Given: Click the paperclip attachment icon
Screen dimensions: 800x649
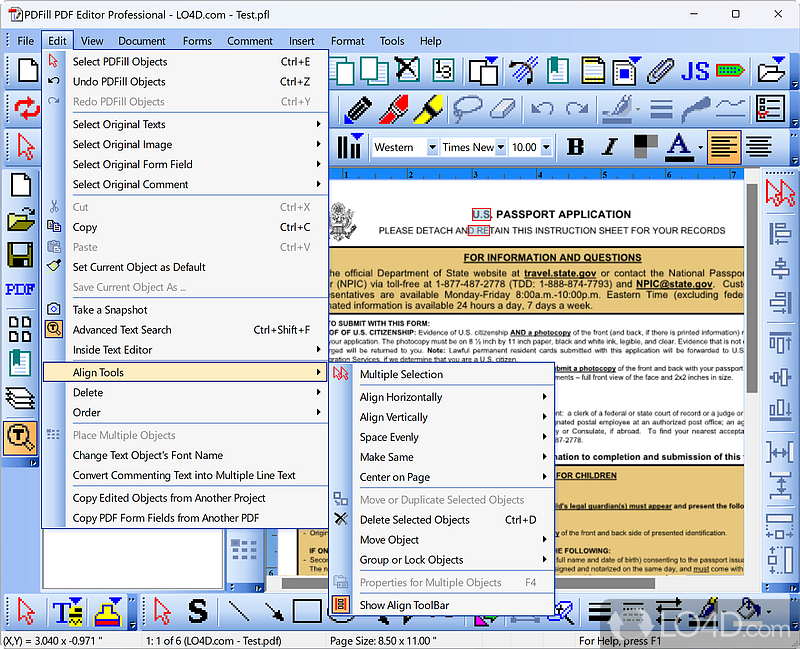Looking at the screenshot, I should tap(660, 70).
